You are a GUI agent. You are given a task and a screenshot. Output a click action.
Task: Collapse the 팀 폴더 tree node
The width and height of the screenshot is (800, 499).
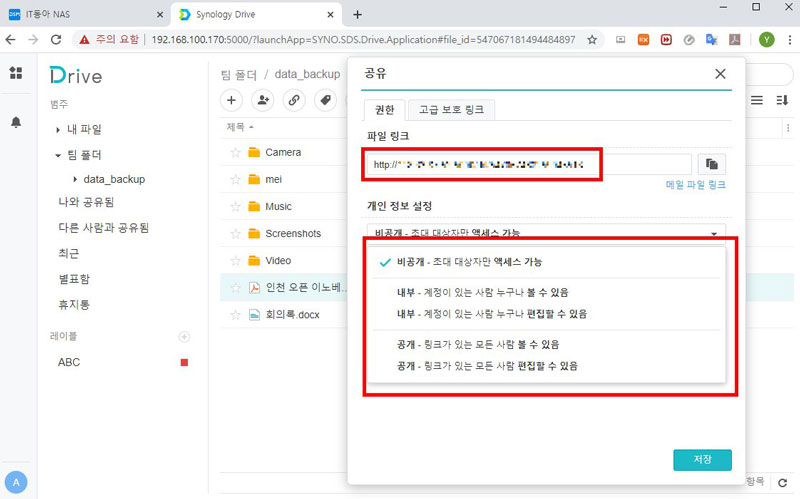pyautogui.click(x=59, y=155)
